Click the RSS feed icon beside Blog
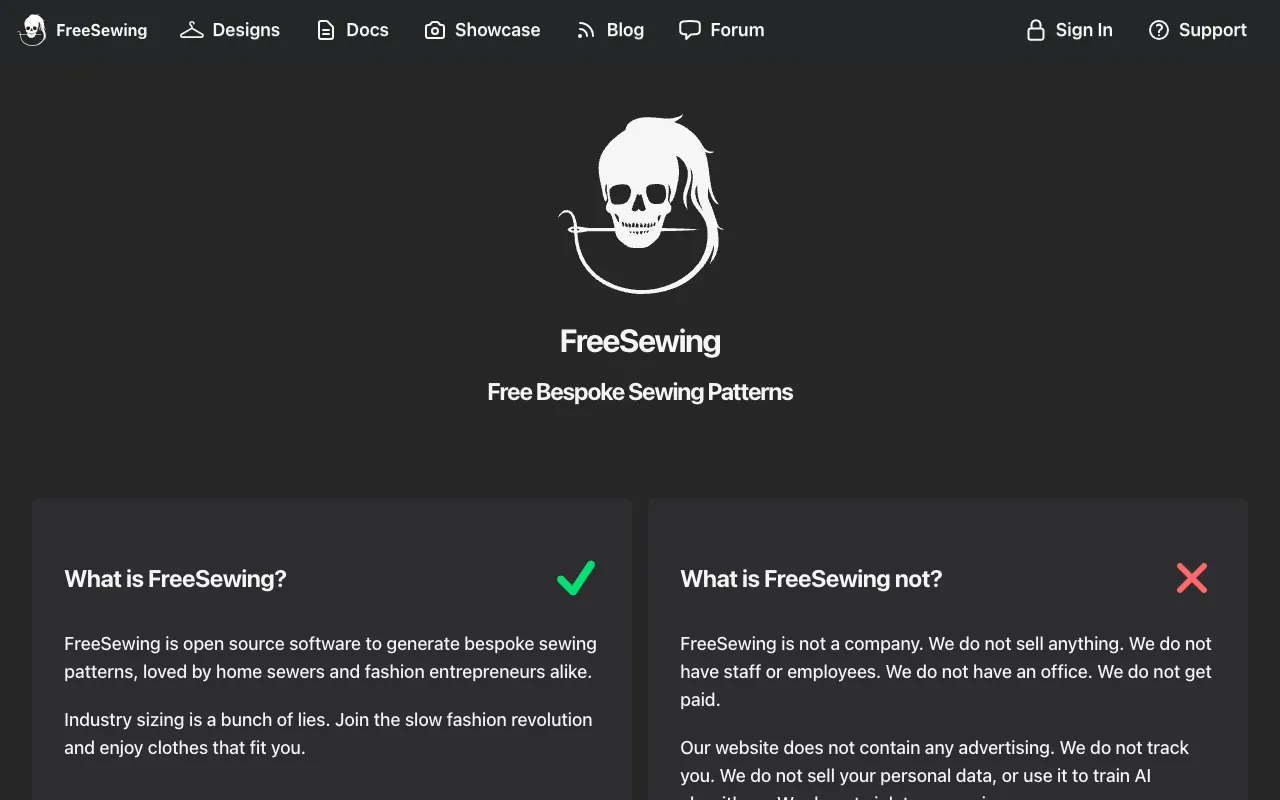This screenshot has width=1280, height=800. [586, 30]
